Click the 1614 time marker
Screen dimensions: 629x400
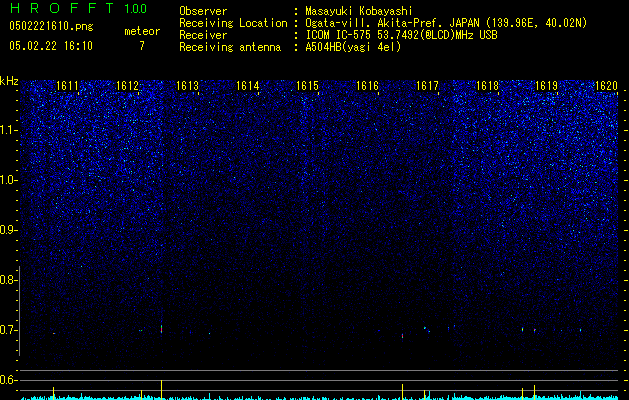[248, 86]
